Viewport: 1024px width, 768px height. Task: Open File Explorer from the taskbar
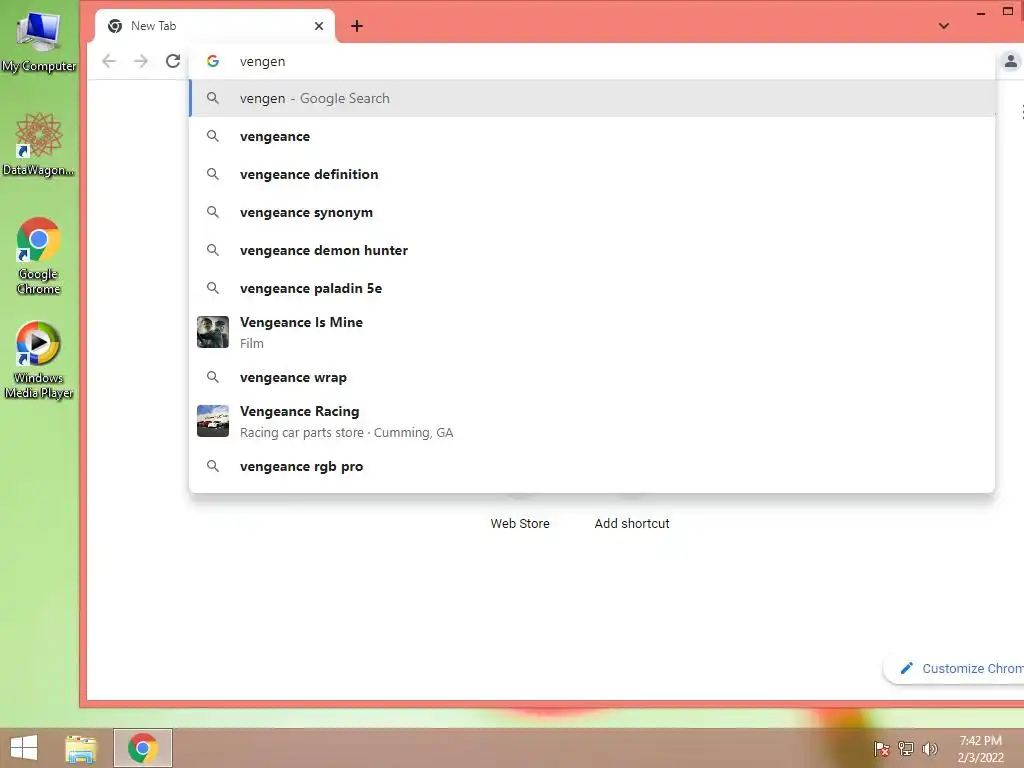(x=81, y=748)
